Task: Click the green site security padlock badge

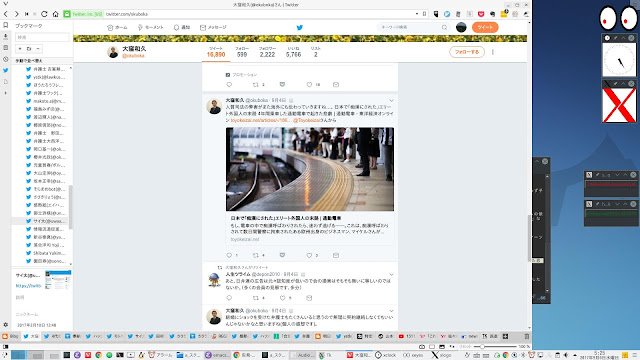Action: [67, 14]
